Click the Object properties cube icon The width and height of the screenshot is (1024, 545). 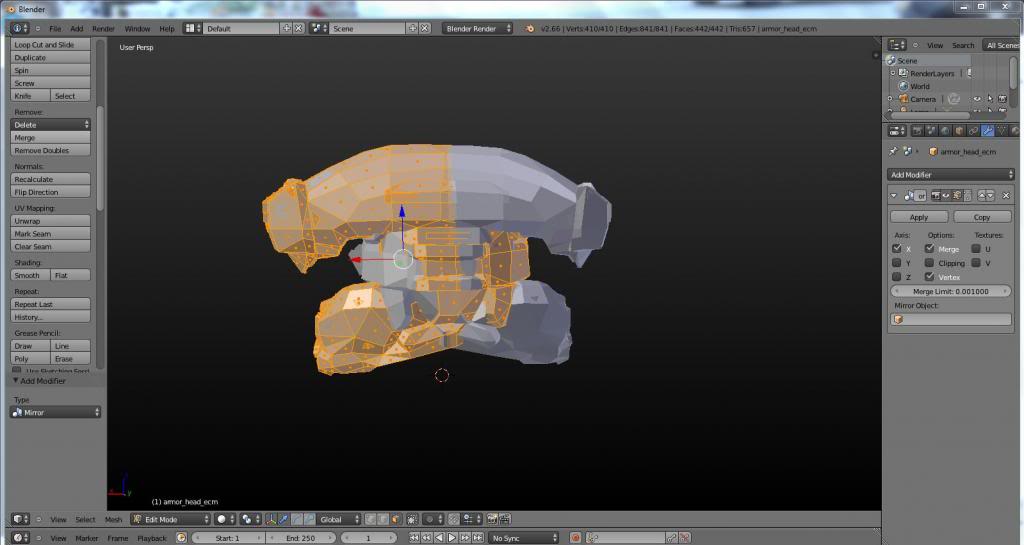point(959,130)
